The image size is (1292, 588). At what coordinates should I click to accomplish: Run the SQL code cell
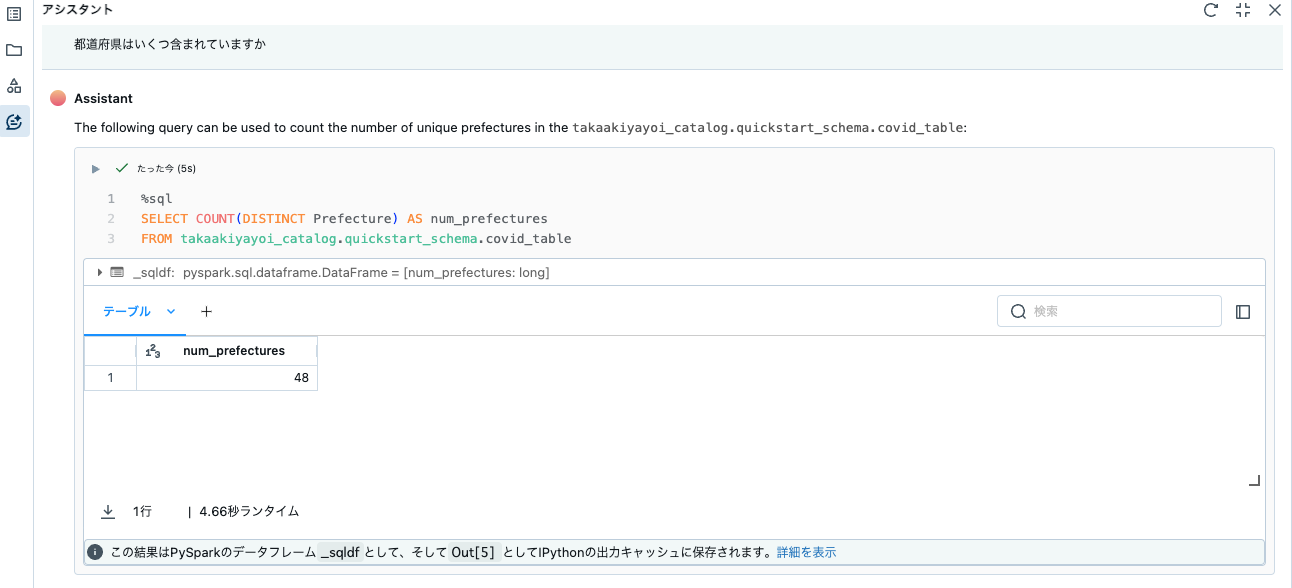(96, 169)
